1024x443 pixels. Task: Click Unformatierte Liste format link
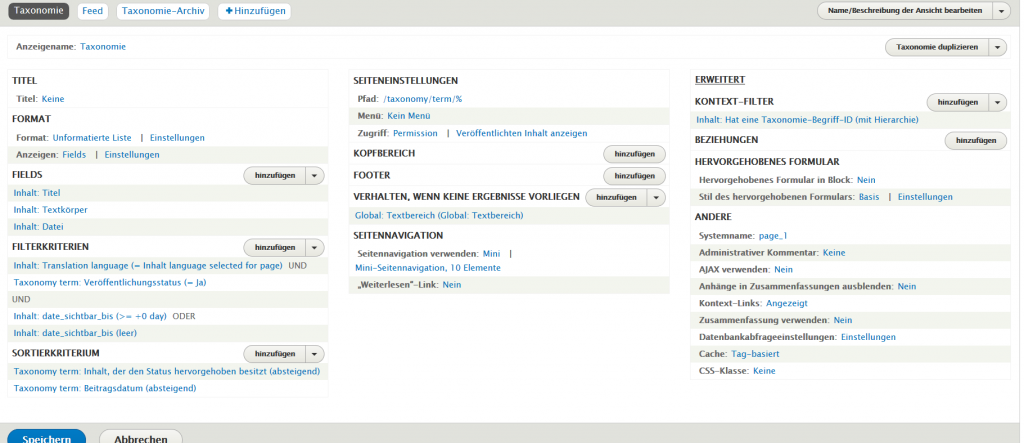point(92,137)
